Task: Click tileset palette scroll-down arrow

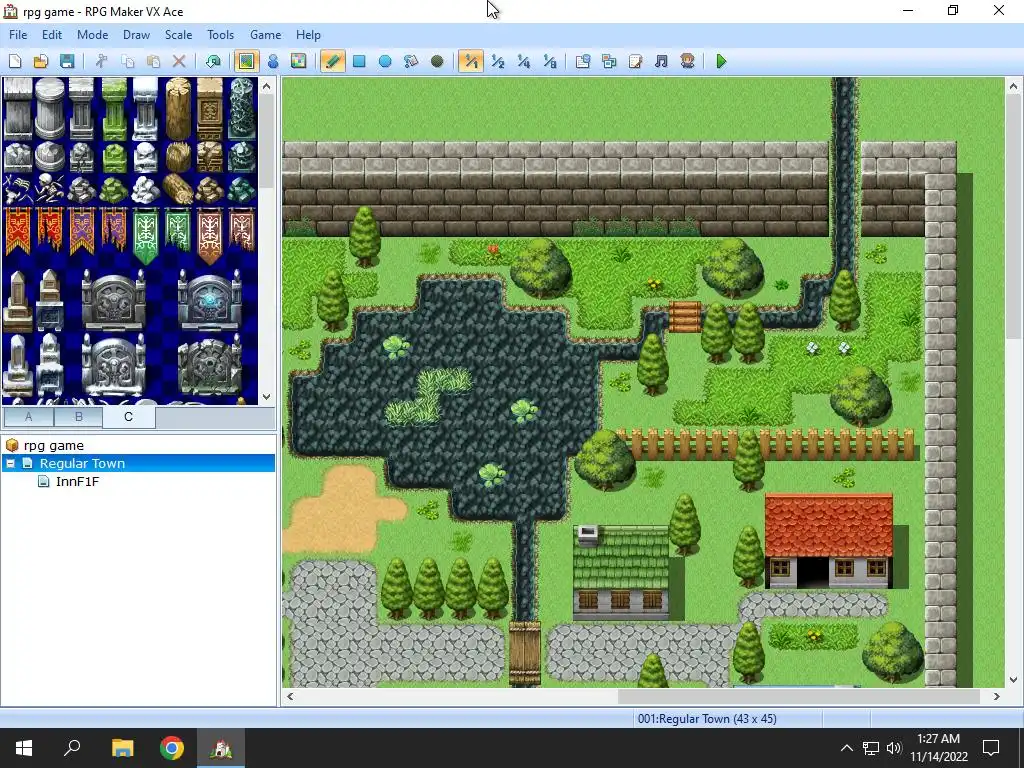Action: pos(266,396)
